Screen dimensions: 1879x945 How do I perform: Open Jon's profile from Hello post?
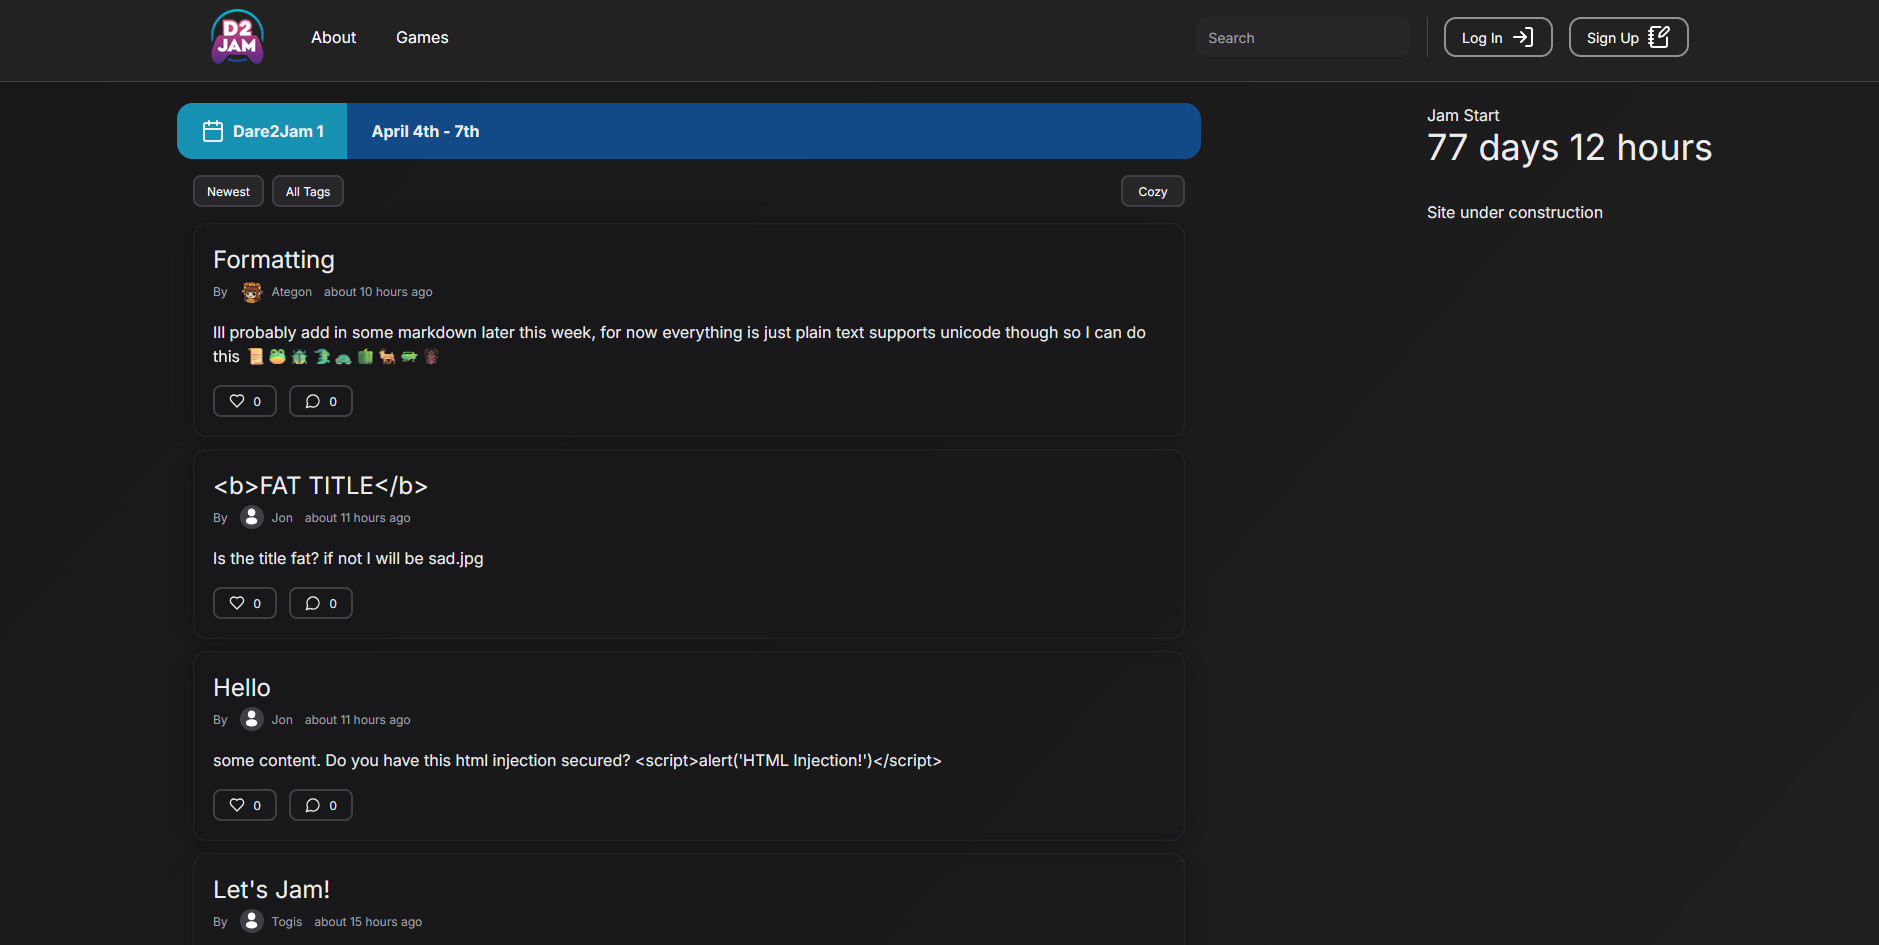[x=282, y=720]
